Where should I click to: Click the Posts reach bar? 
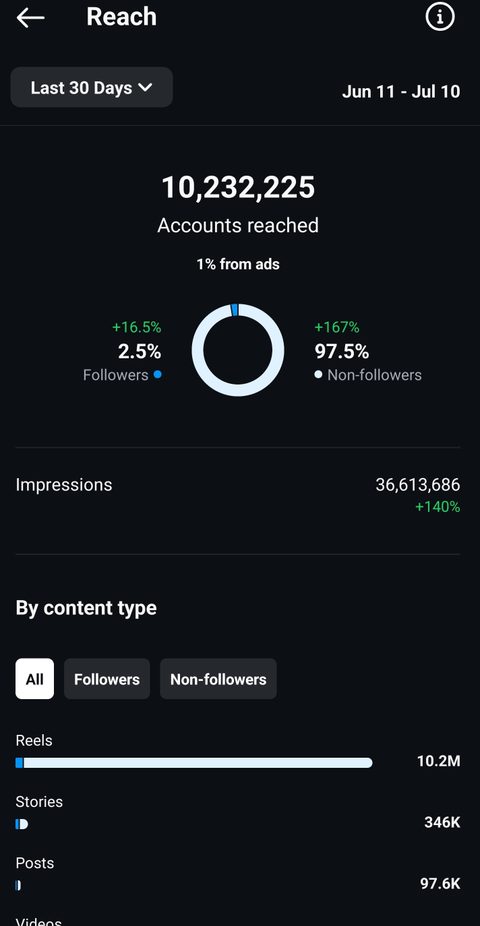pos(18,885)
